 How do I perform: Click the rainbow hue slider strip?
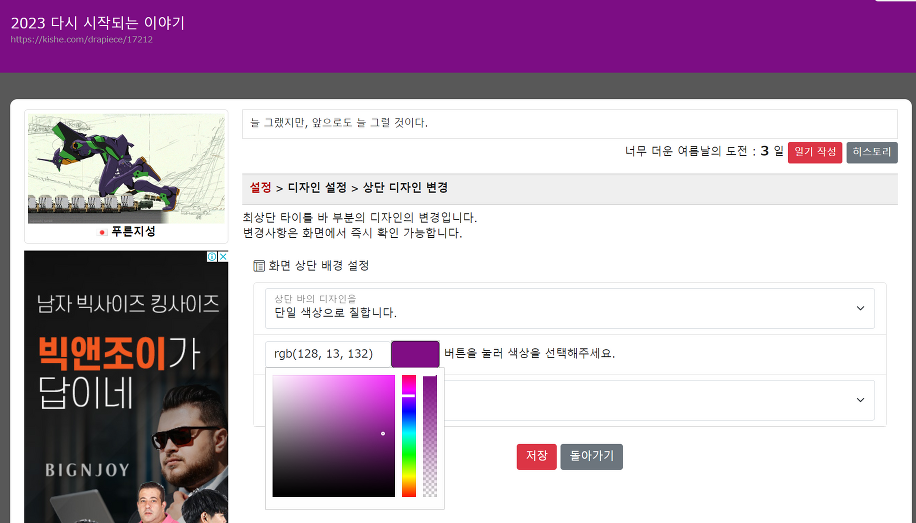tap(408, 436)
